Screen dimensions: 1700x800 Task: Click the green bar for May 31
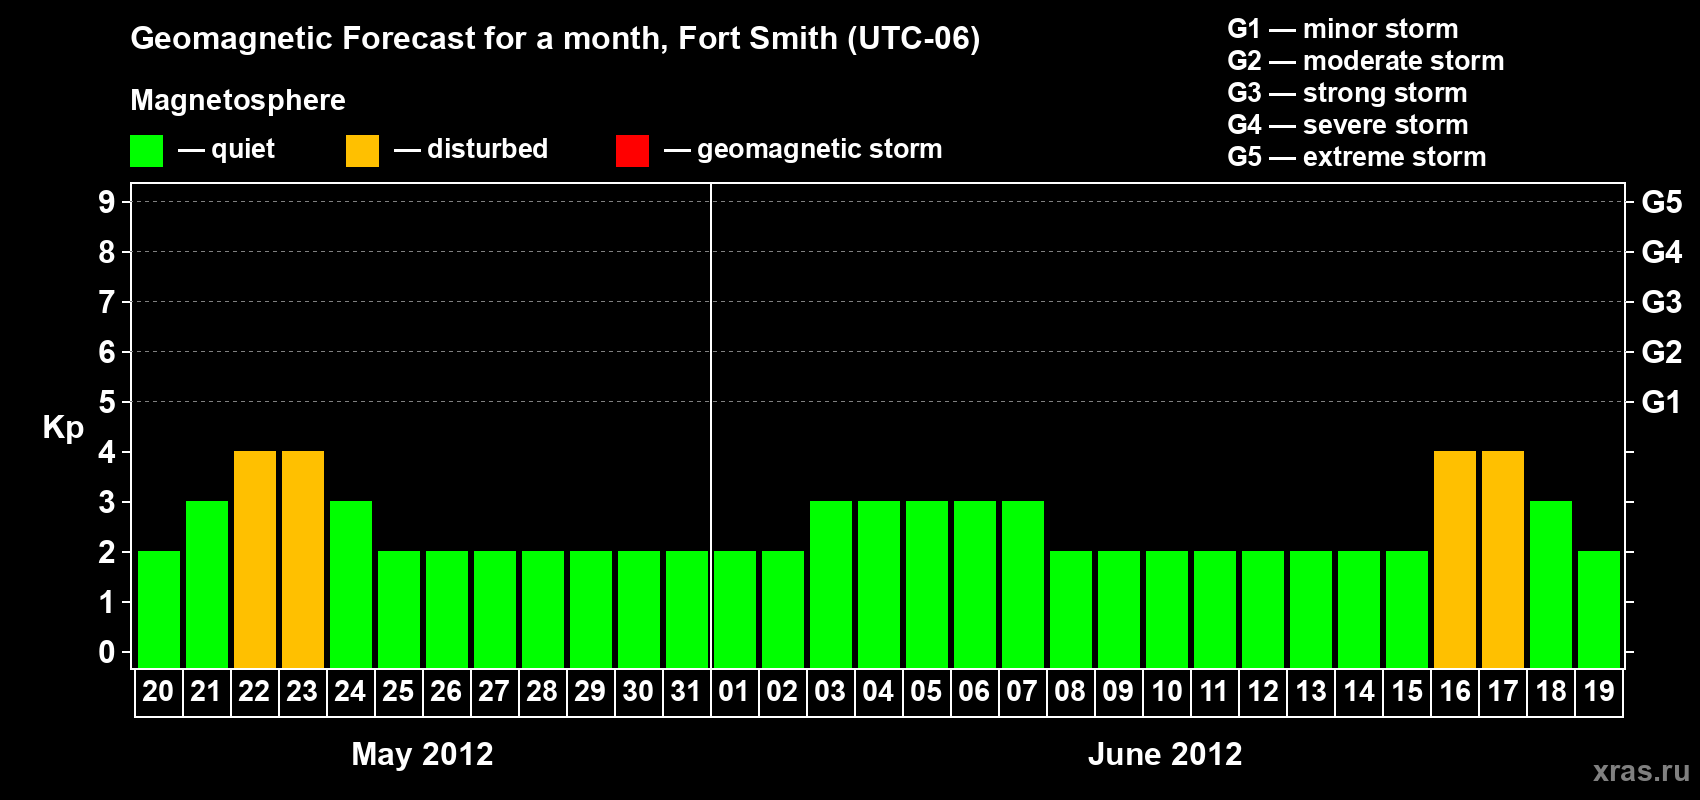[x=687, y=610]
